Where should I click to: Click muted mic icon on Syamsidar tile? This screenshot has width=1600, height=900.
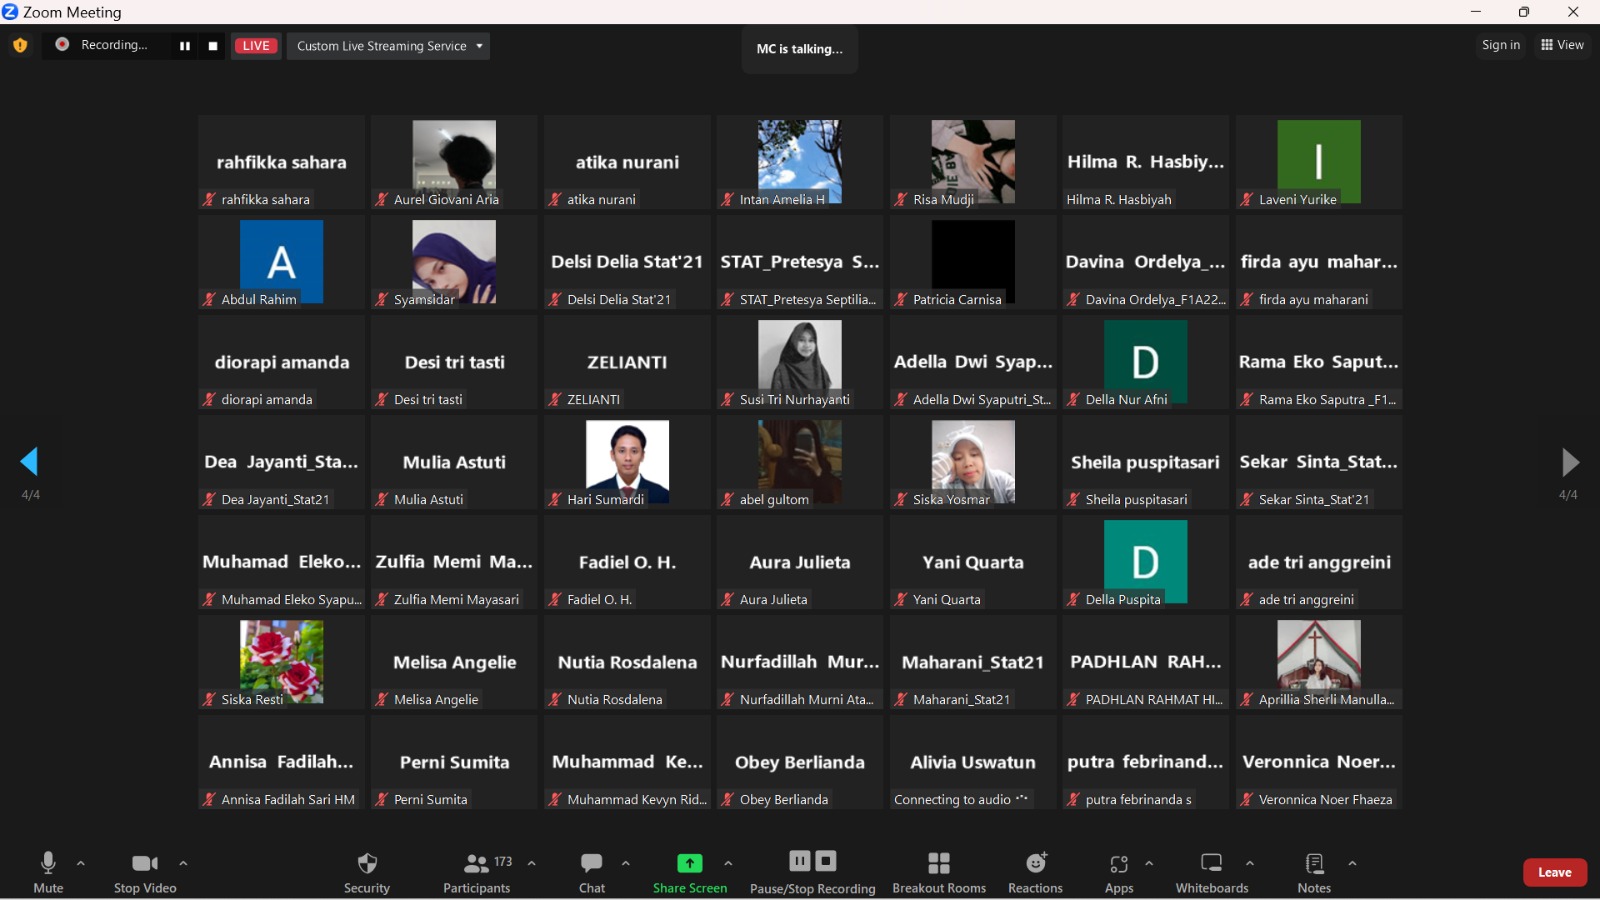(x=382, y=299)
